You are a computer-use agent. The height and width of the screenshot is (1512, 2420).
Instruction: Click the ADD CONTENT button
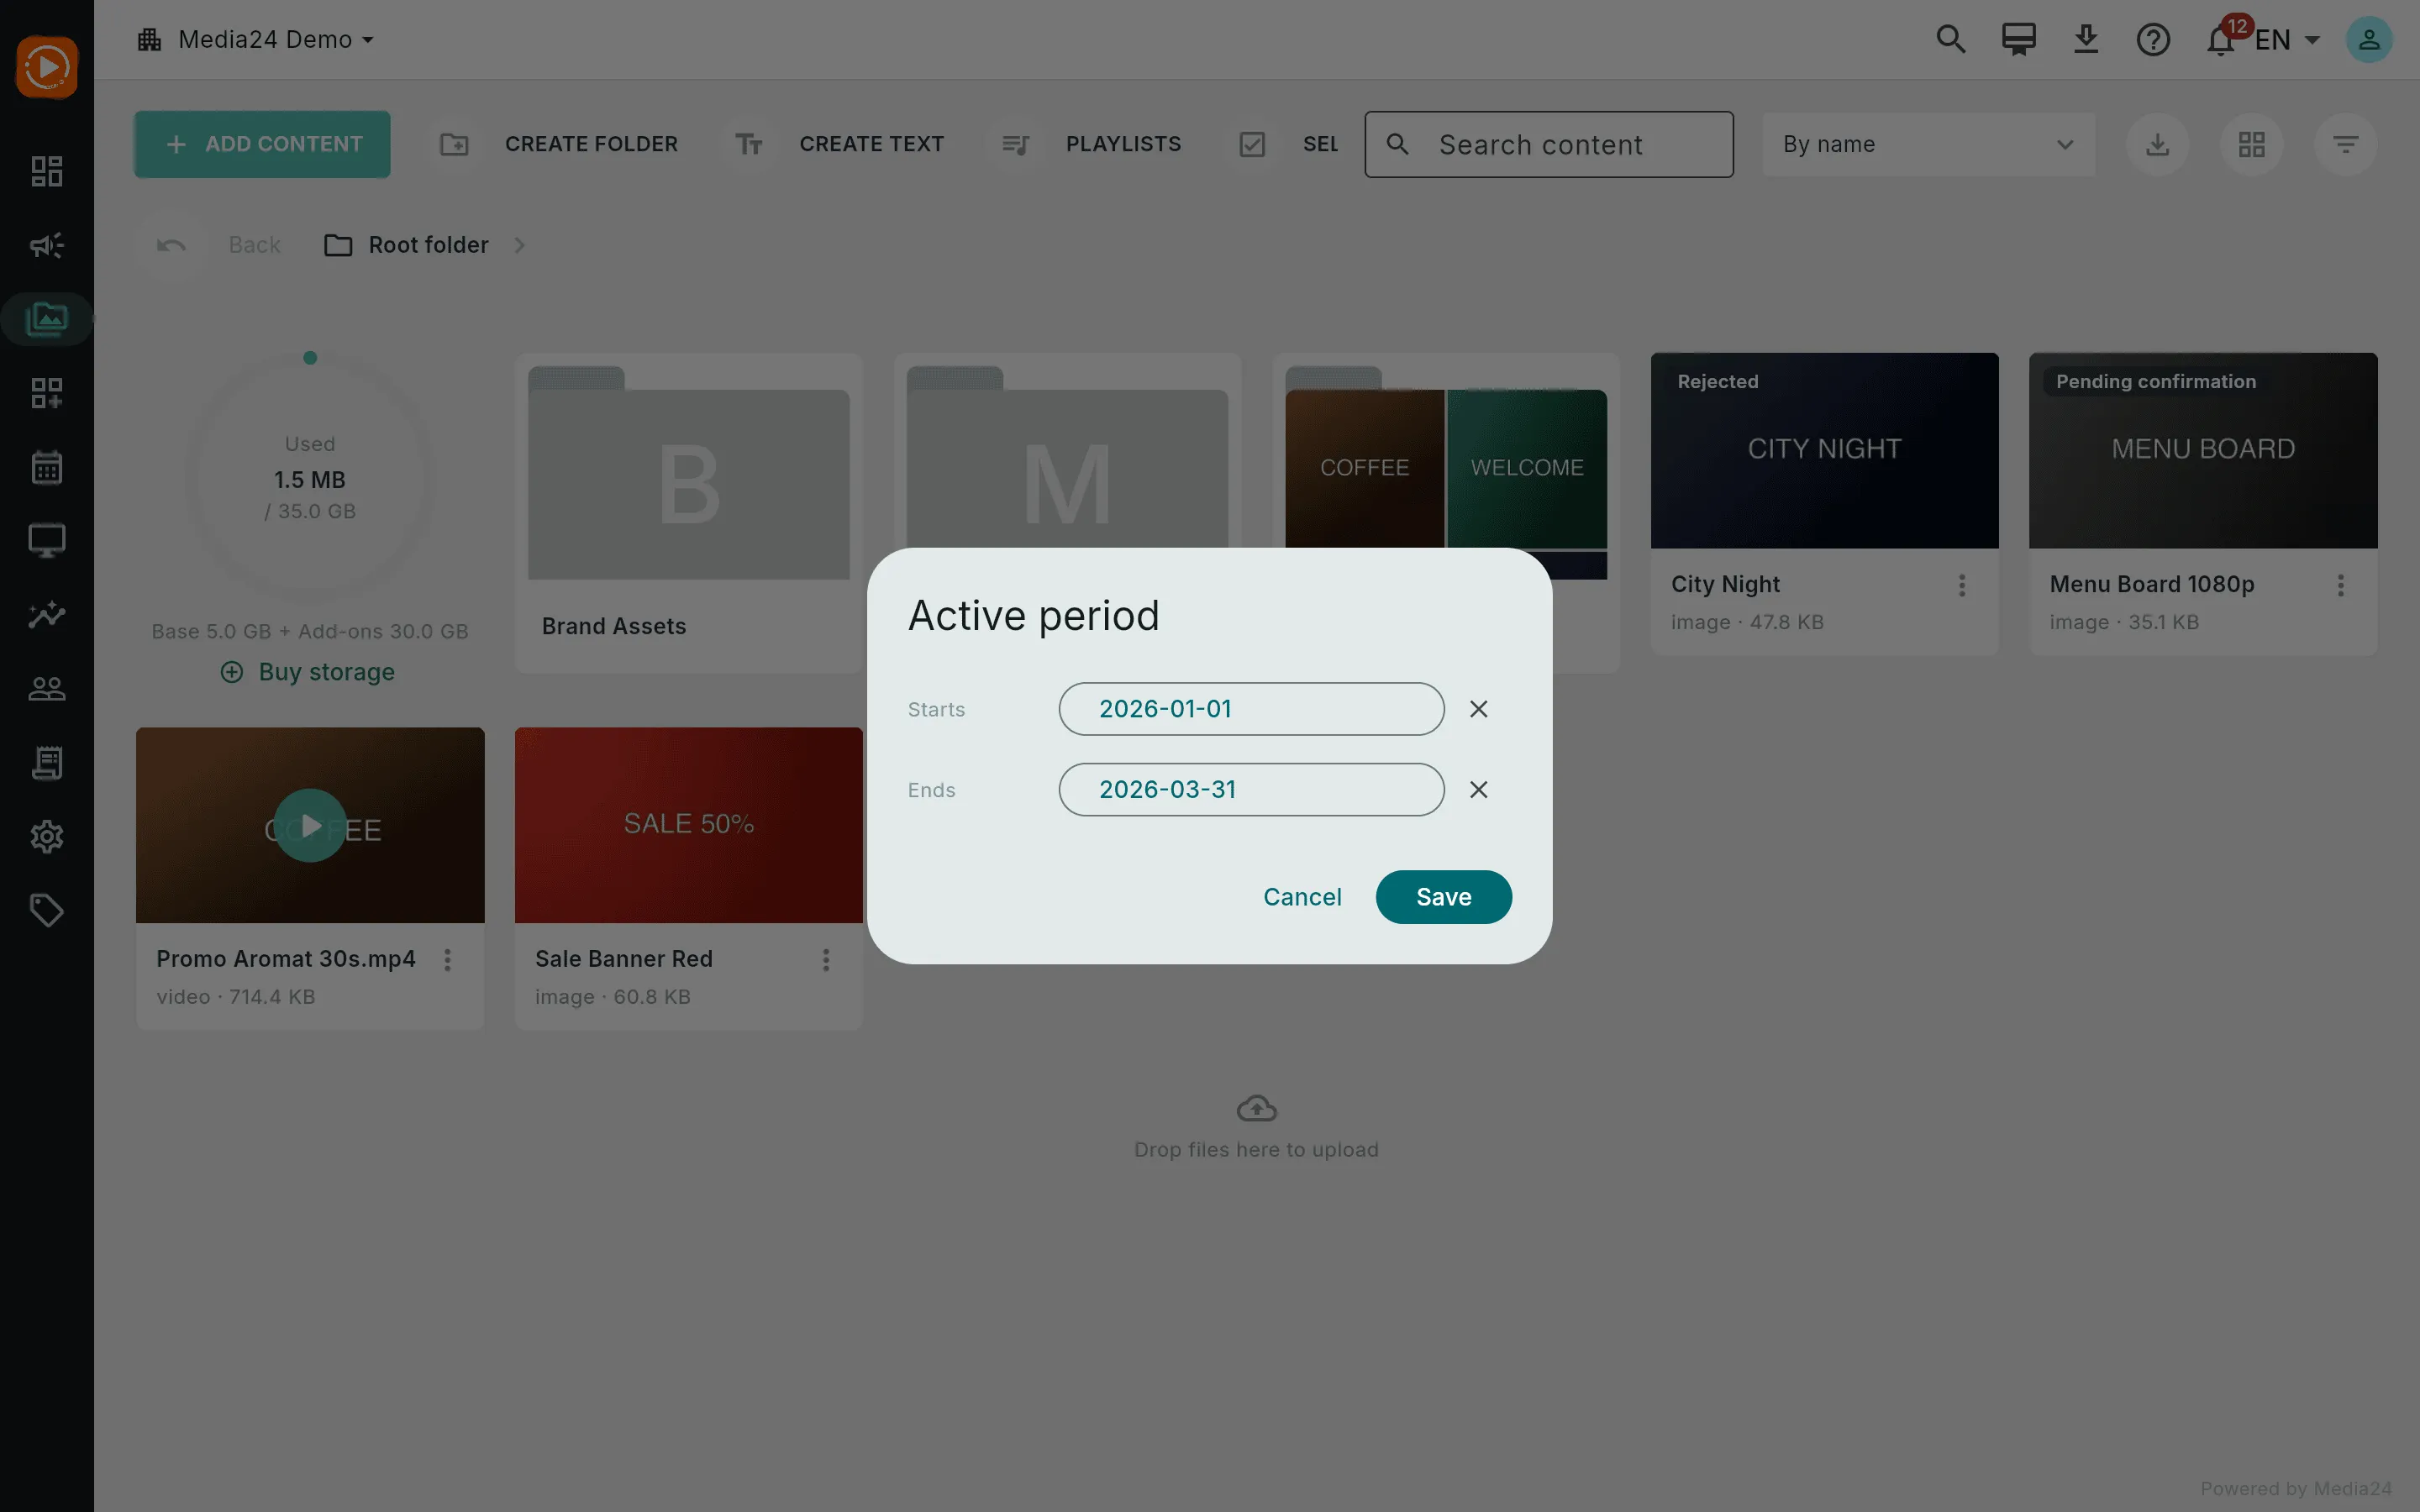[x=262, y=144]
